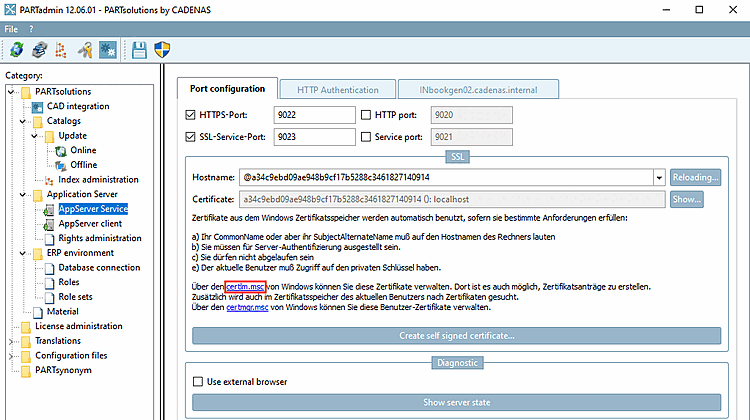
Task: Open the certlm.msc link
Action: pyautogui.click(x=245, y=287)
